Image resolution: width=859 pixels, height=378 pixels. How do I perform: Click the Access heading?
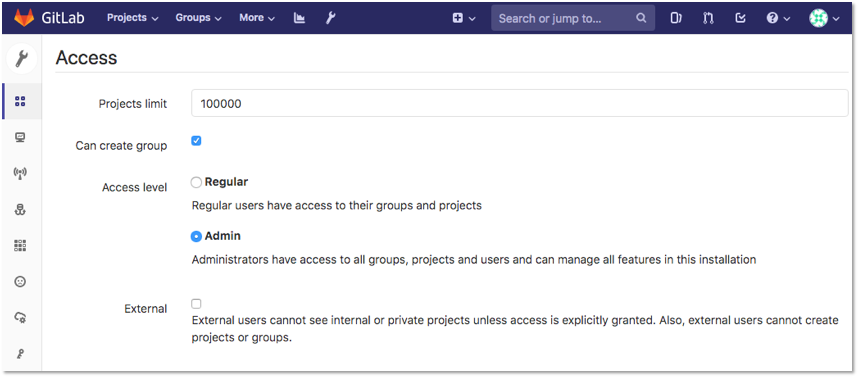pyautogui.click(x=87, y=58)
